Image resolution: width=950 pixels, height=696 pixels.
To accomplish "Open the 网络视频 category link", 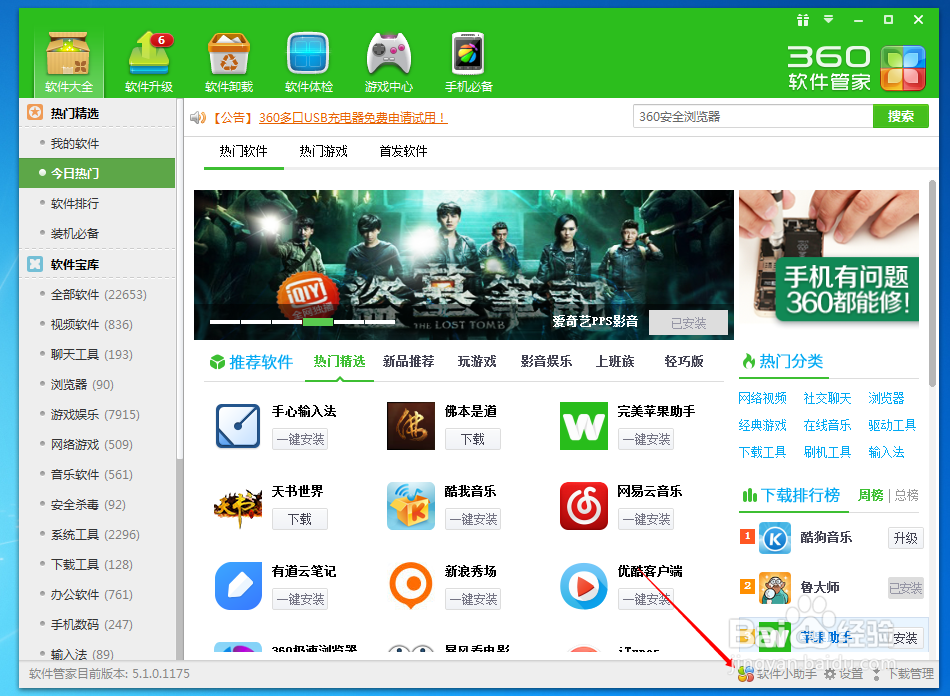I will (762, 398).
